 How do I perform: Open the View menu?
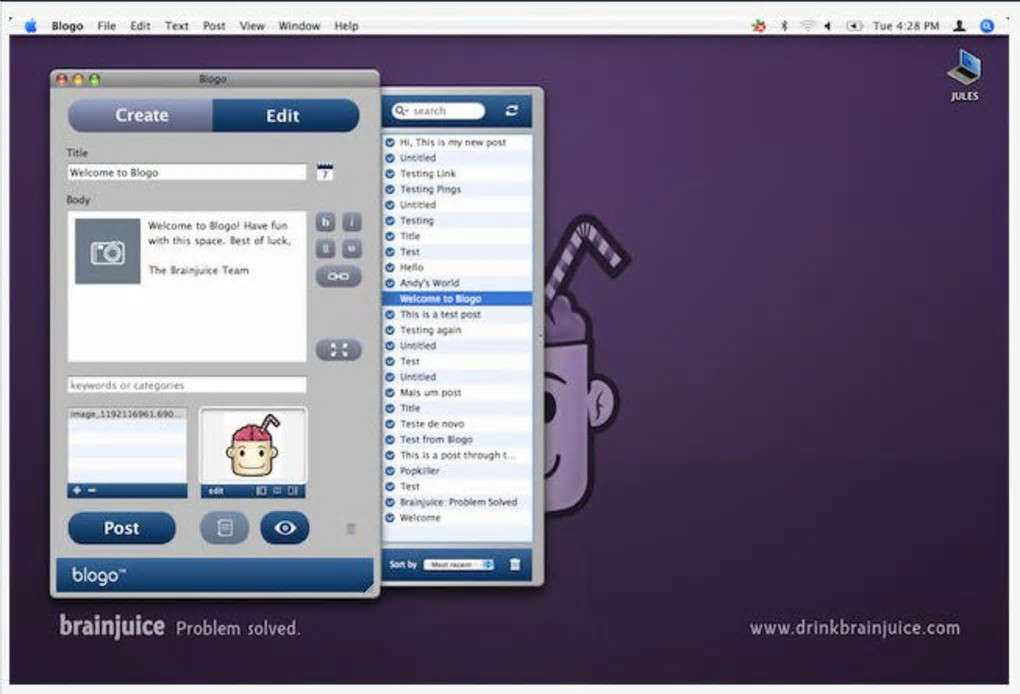(252, 26)
